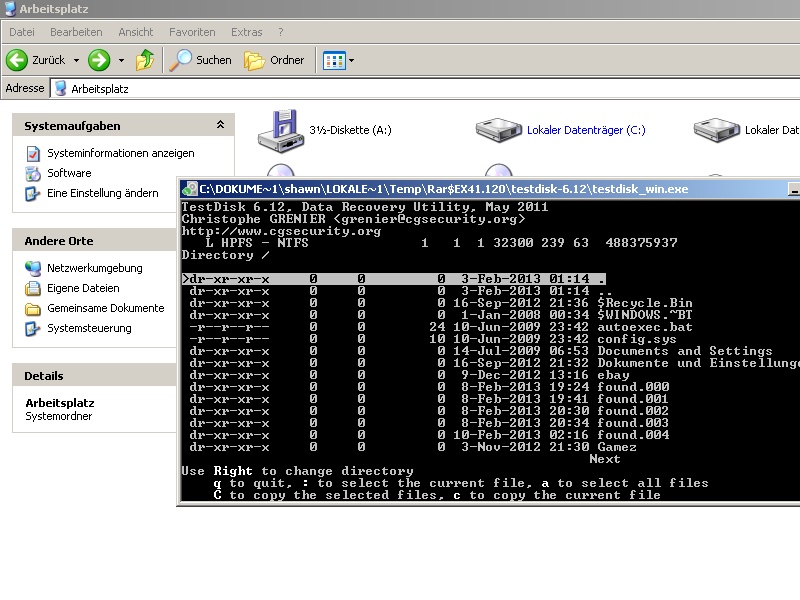Go up one folder level
Image resolution: width=800 pixels, height=600 pixels.
(x=145, y=60)
